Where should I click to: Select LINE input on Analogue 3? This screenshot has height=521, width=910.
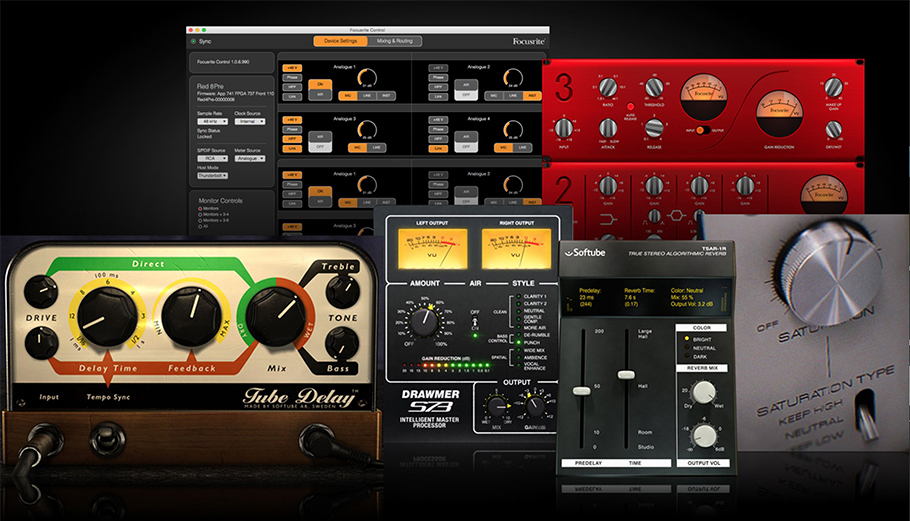(376, 147)
